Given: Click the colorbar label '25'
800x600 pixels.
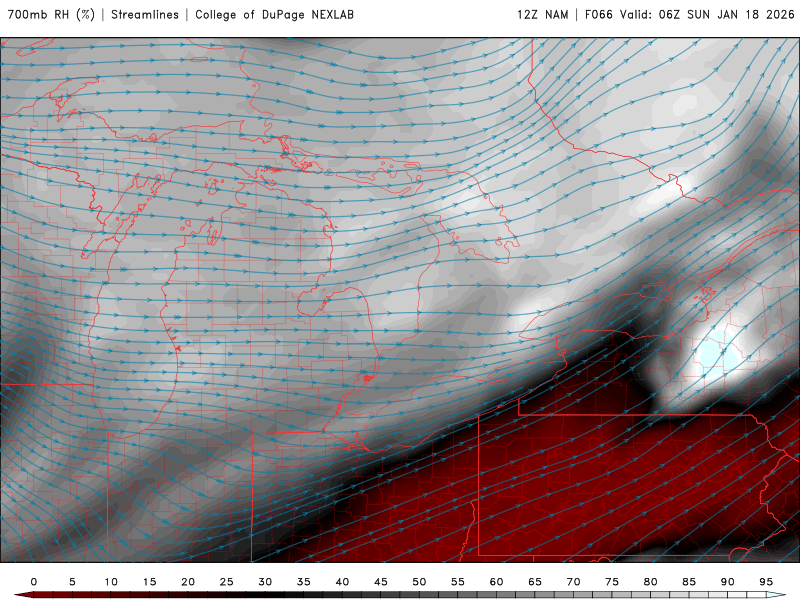Looking at the screenshot, I should point(227,582).
